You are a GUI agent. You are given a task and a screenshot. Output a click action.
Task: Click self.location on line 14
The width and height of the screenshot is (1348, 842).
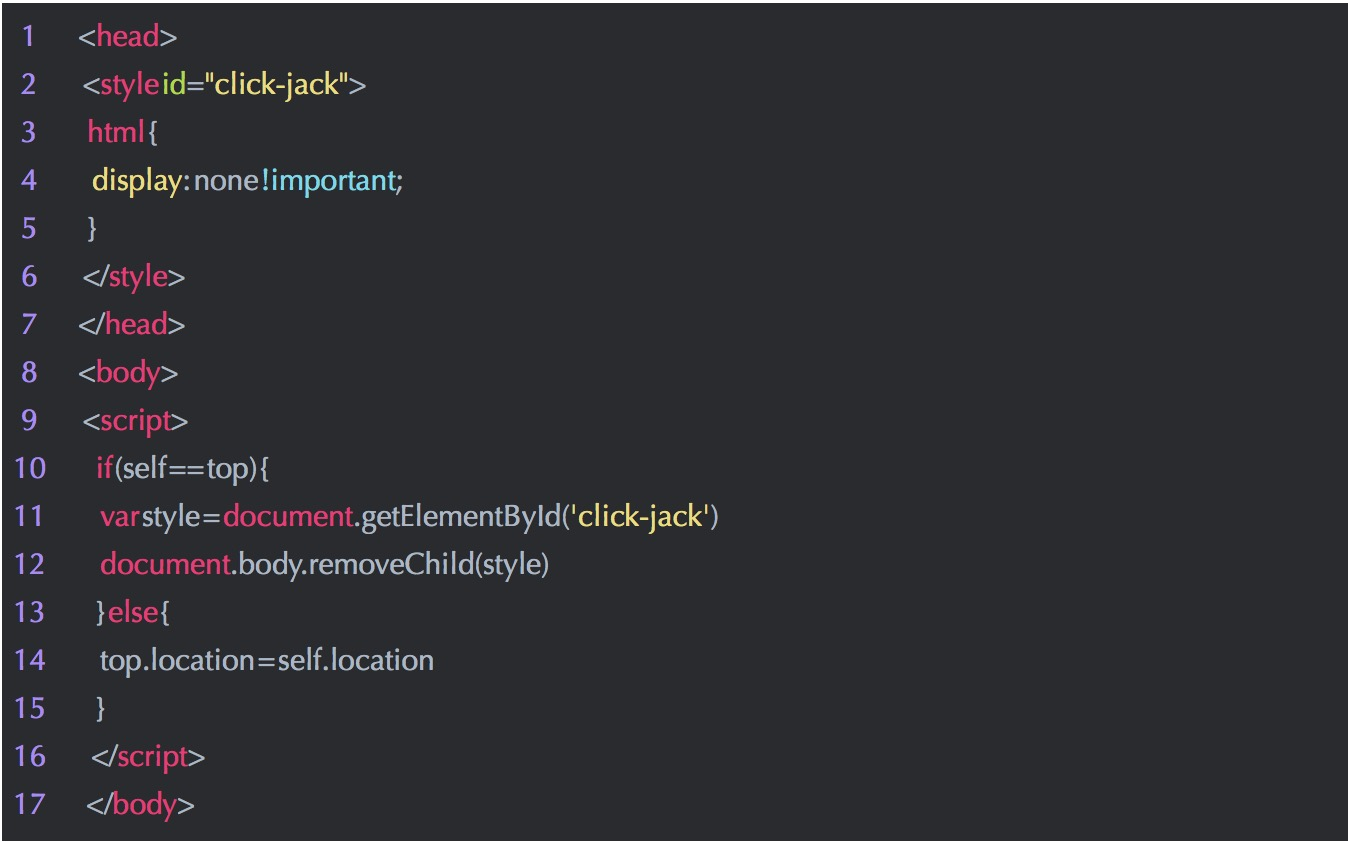click(356, 661)
